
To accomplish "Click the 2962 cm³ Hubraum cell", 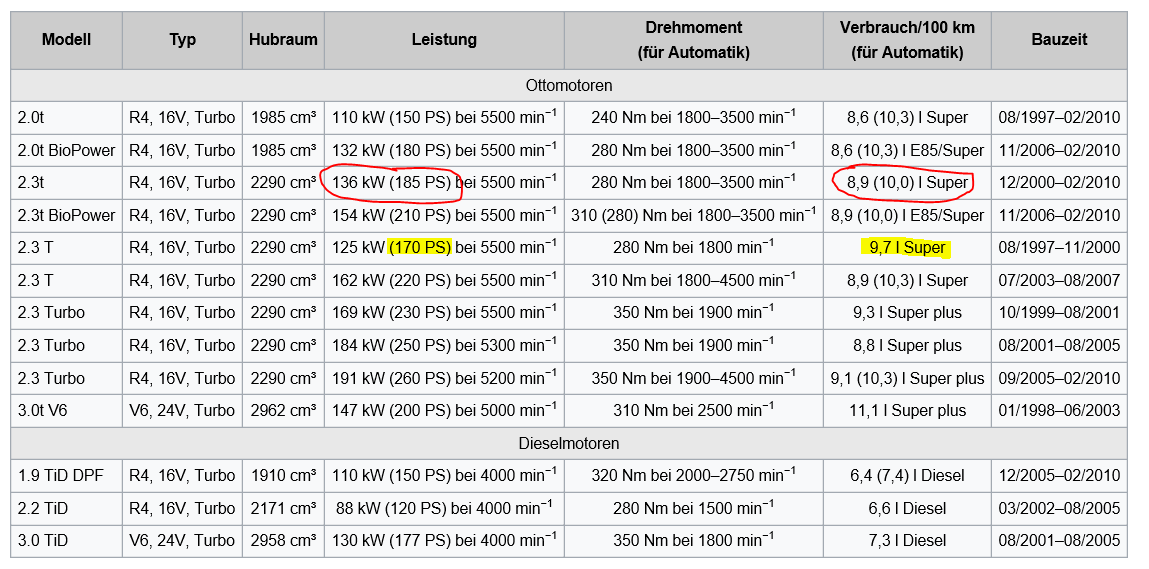I will point(283,411).
